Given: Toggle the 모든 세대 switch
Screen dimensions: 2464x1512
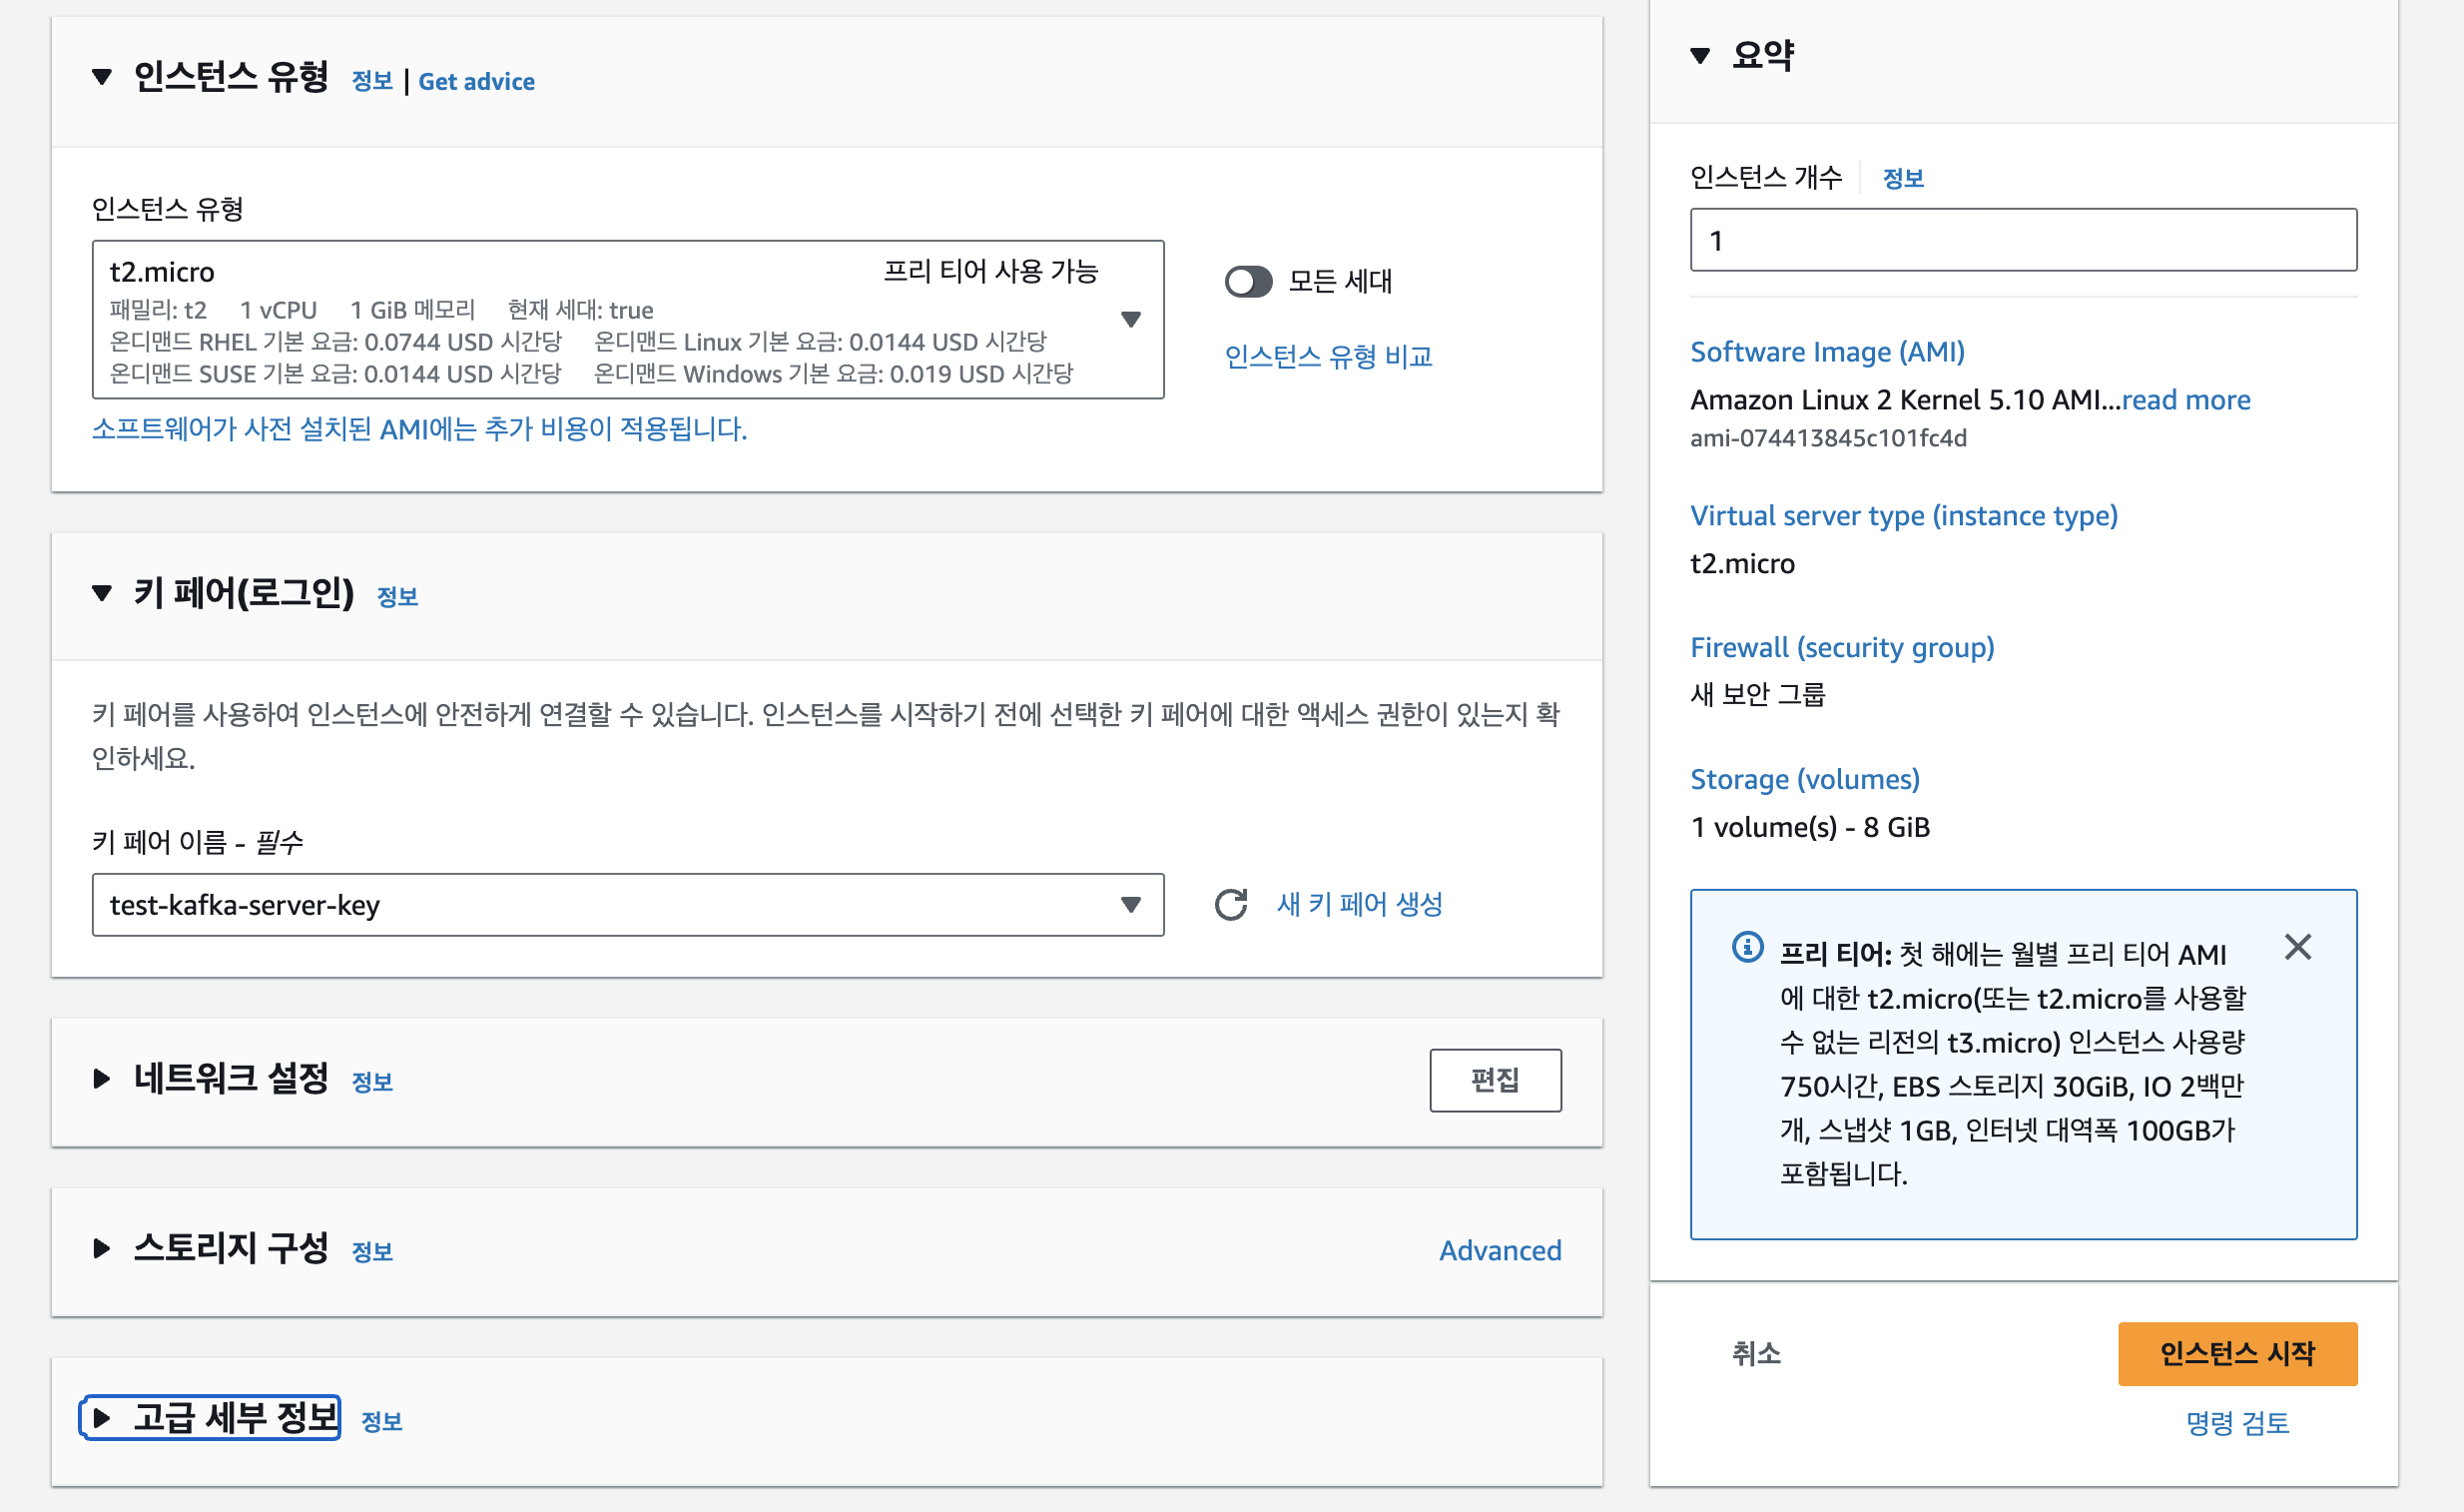Looking at the screenshot, I should click(x=1248, y=282).
